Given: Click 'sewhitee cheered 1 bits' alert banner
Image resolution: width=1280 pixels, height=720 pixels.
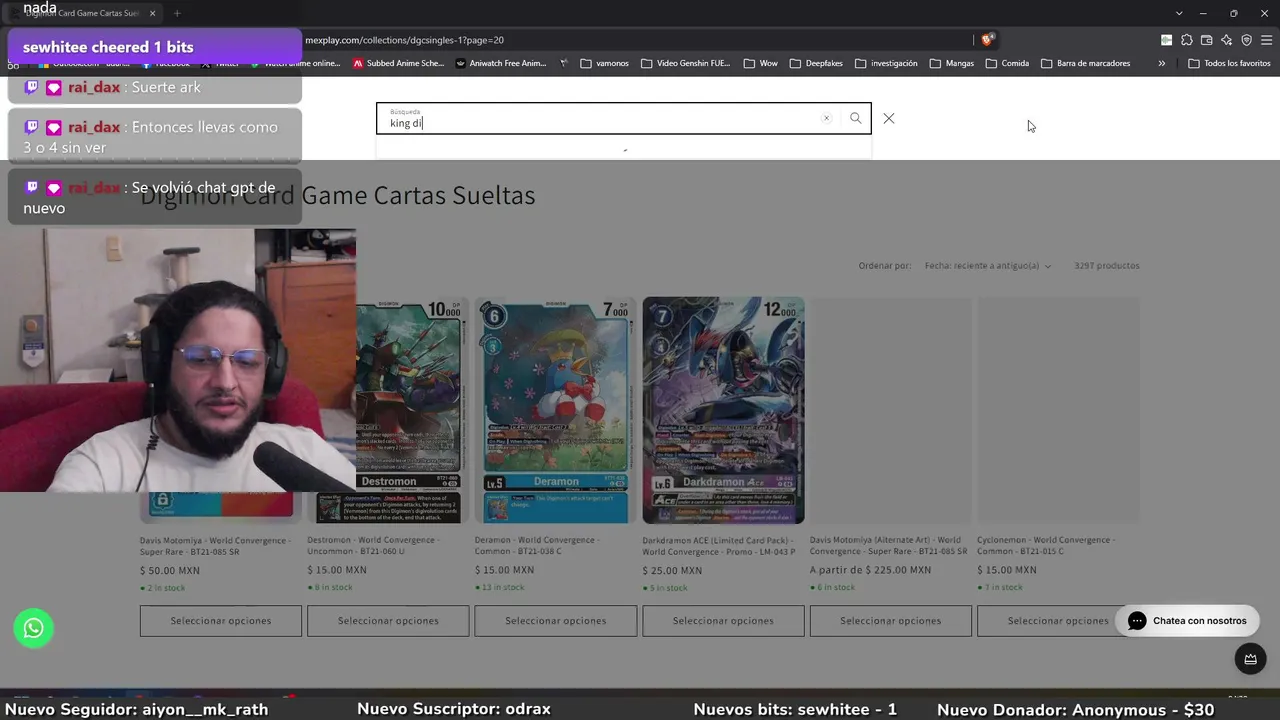Looking at the screenshot, I should point(154,47).
